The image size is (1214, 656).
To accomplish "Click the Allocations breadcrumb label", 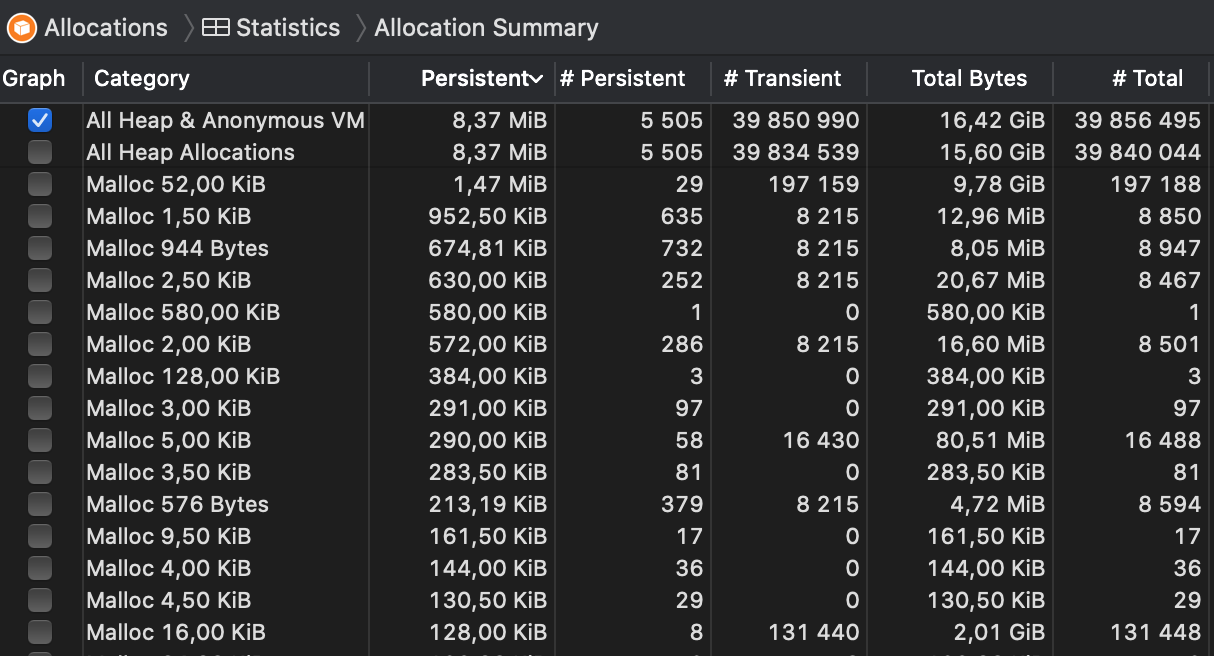I will tap(104, 27).
